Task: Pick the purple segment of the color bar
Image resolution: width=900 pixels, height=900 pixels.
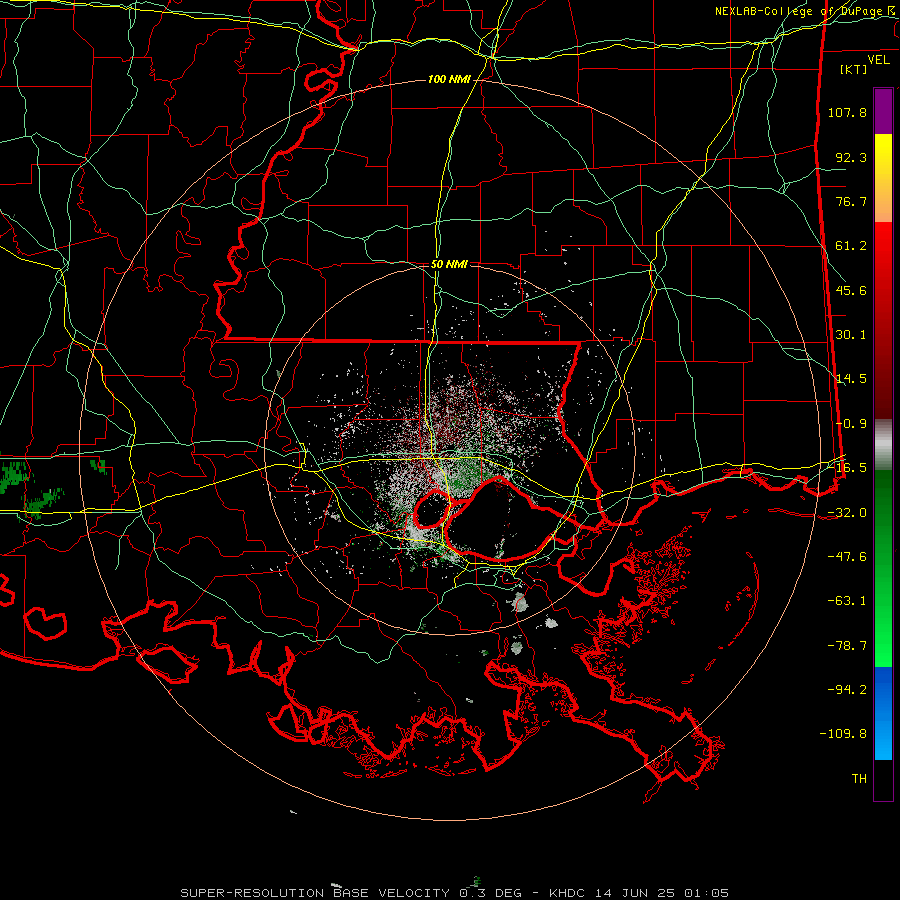Action: click(x=883, y=111)
